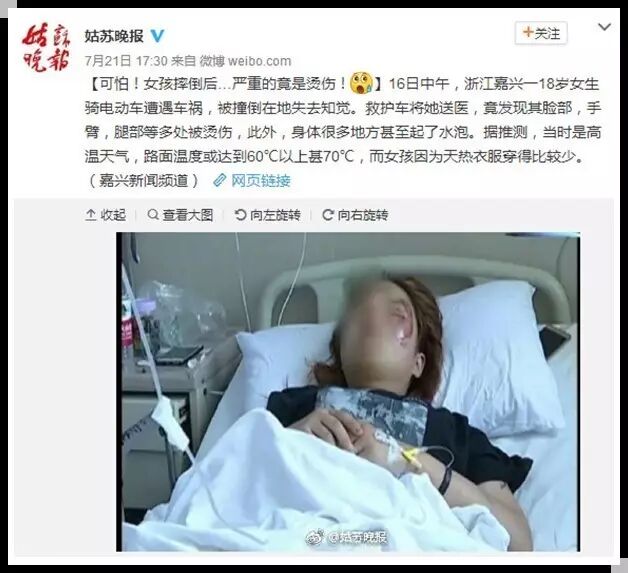Open the 7月21日 17:30 timestamp link
The width and height of the screenshot is (628, 573).
tap(126, 61)
